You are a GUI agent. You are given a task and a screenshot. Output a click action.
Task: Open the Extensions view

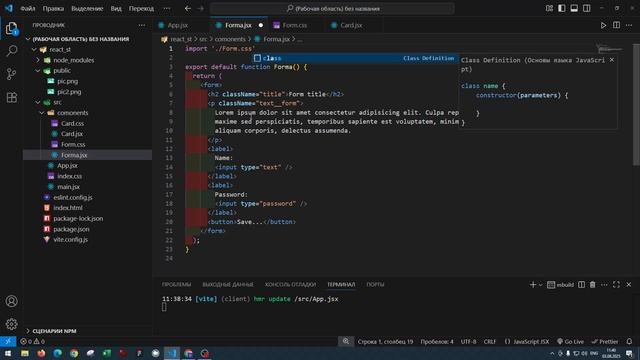(x=12, y=97)
